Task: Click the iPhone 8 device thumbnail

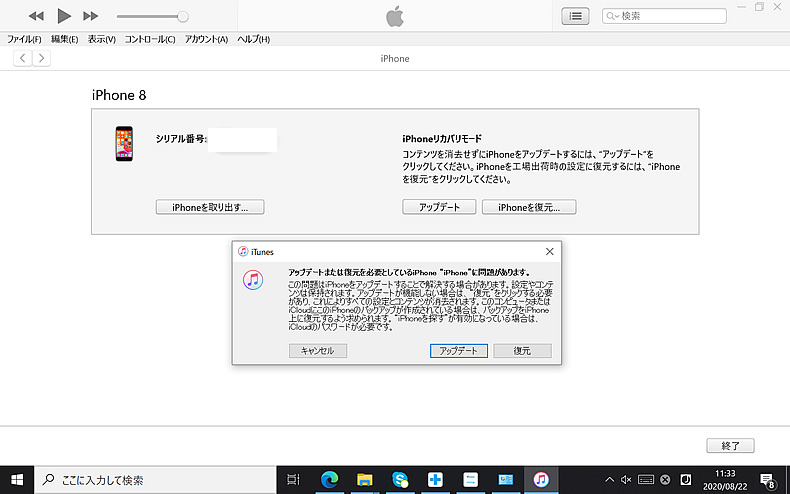Action: click(x=124, y=144)
